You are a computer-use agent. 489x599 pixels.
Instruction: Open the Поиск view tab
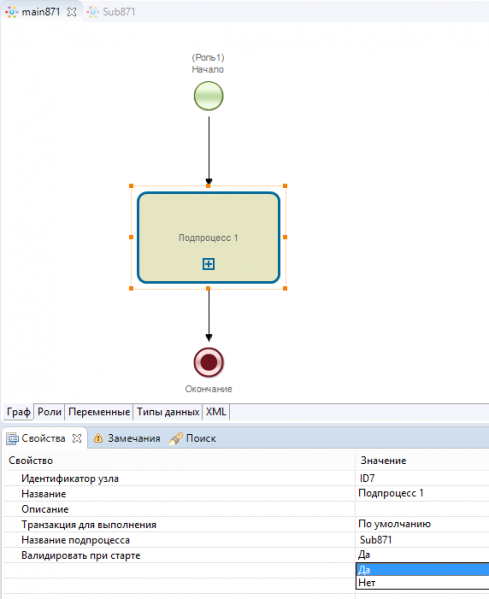point(193,438)
